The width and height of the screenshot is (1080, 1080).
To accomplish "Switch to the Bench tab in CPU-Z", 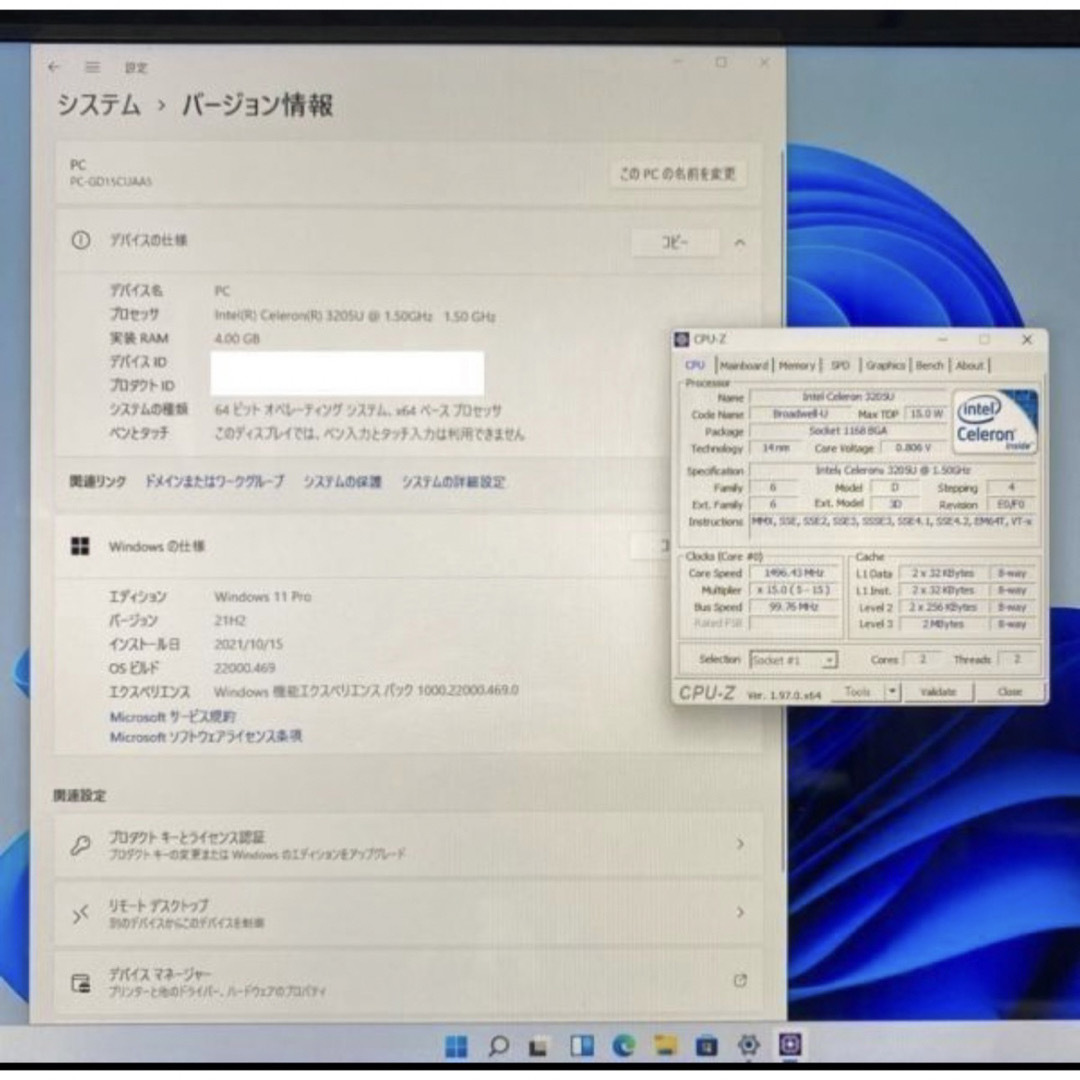I will coord(929,365).
